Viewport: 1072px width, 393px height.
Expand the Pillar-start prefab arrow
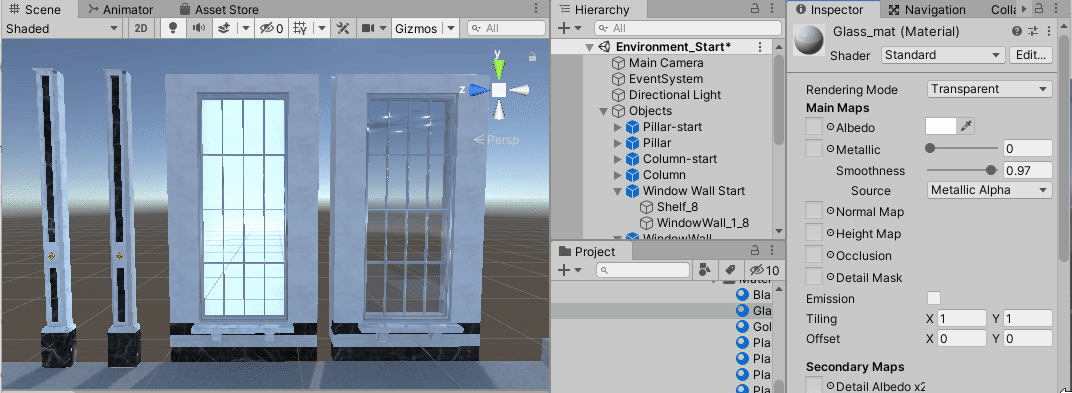coord(617,127)
